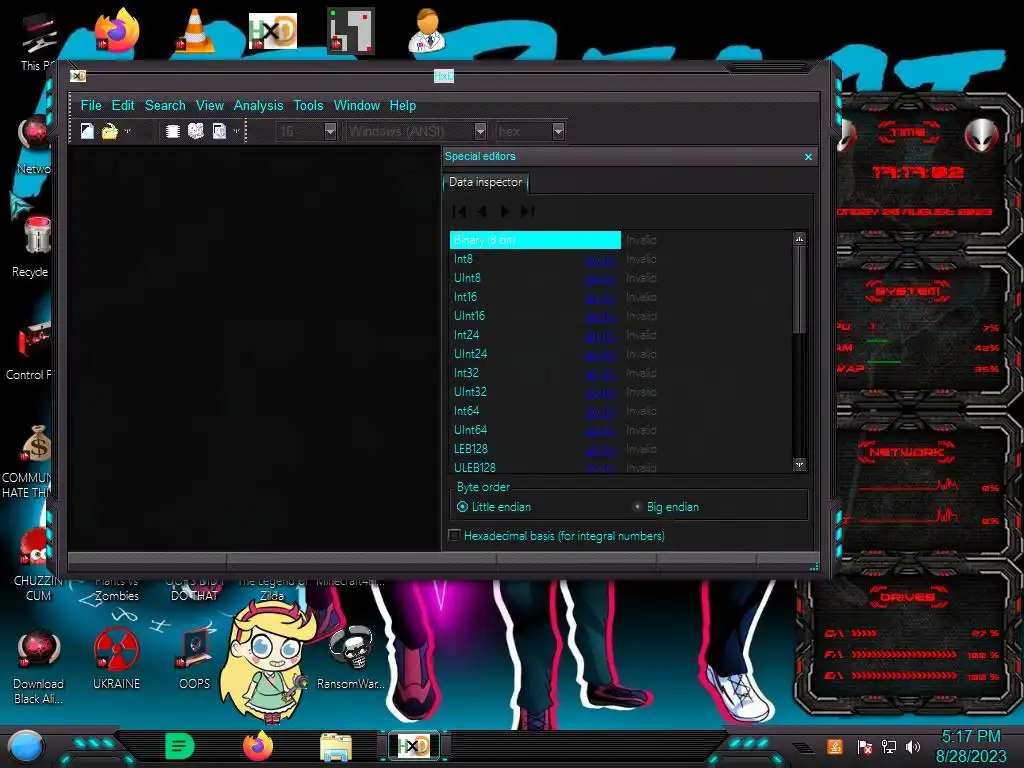Open VLC media player desktop icon
Viewport: 1024px width, 768px height.
pos(195,31)
